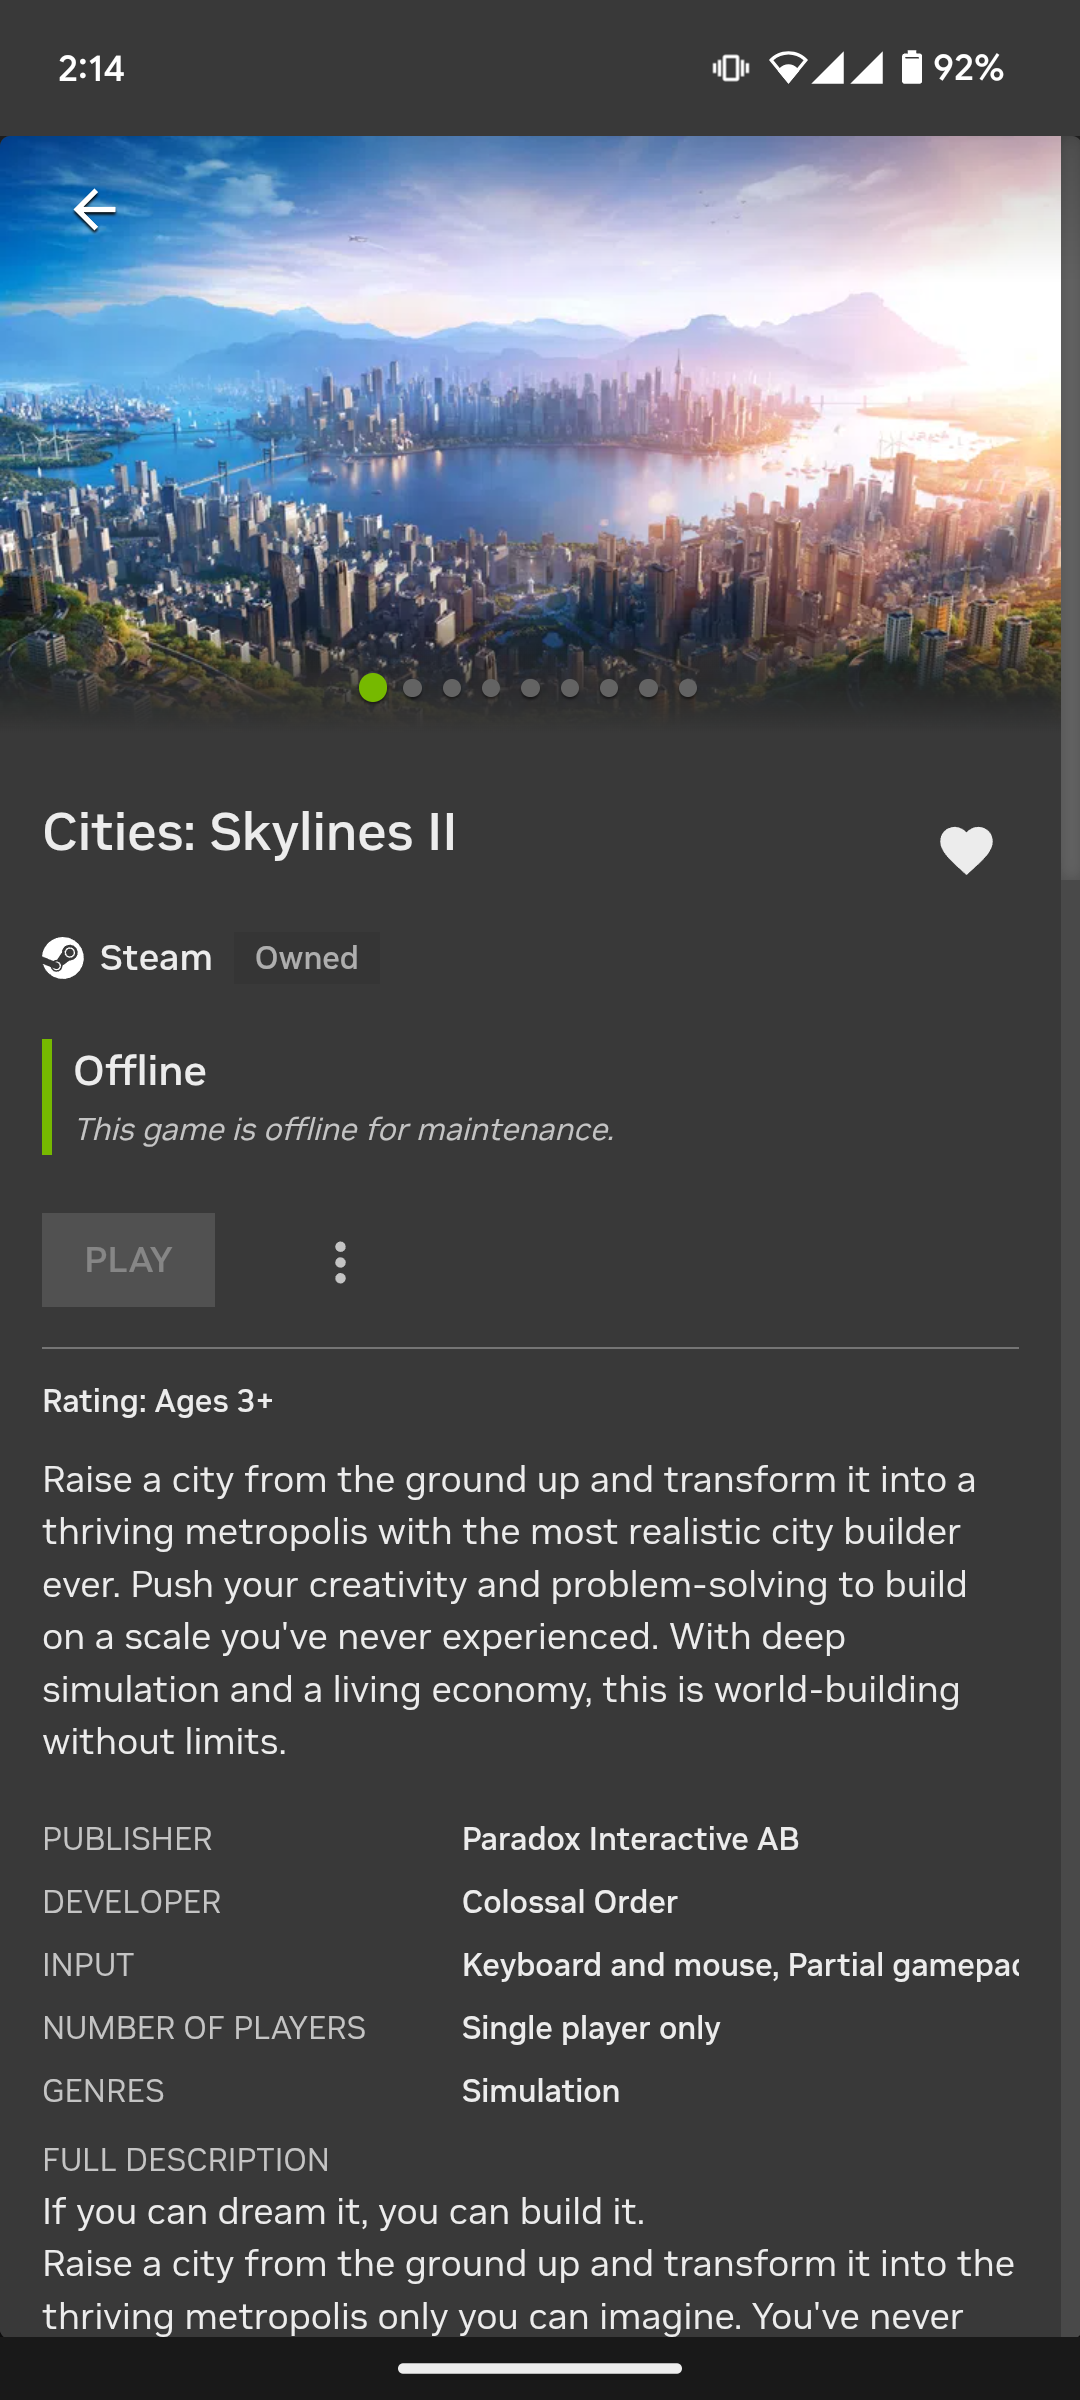1080x2400 pixels.
Task: Select the last carousel dot
Action: coord(688,688)
